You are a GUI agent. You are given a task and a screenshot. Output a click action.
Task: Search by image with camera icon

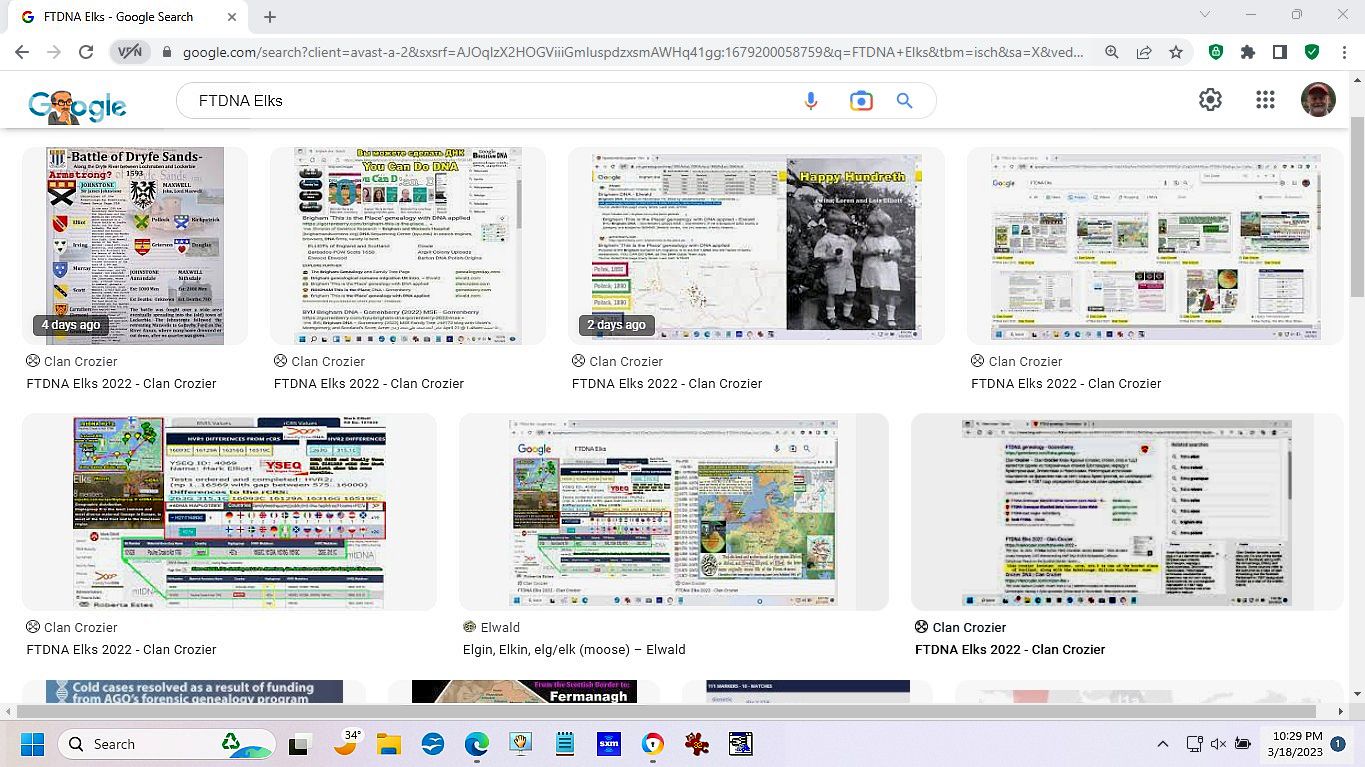[861, 101]
